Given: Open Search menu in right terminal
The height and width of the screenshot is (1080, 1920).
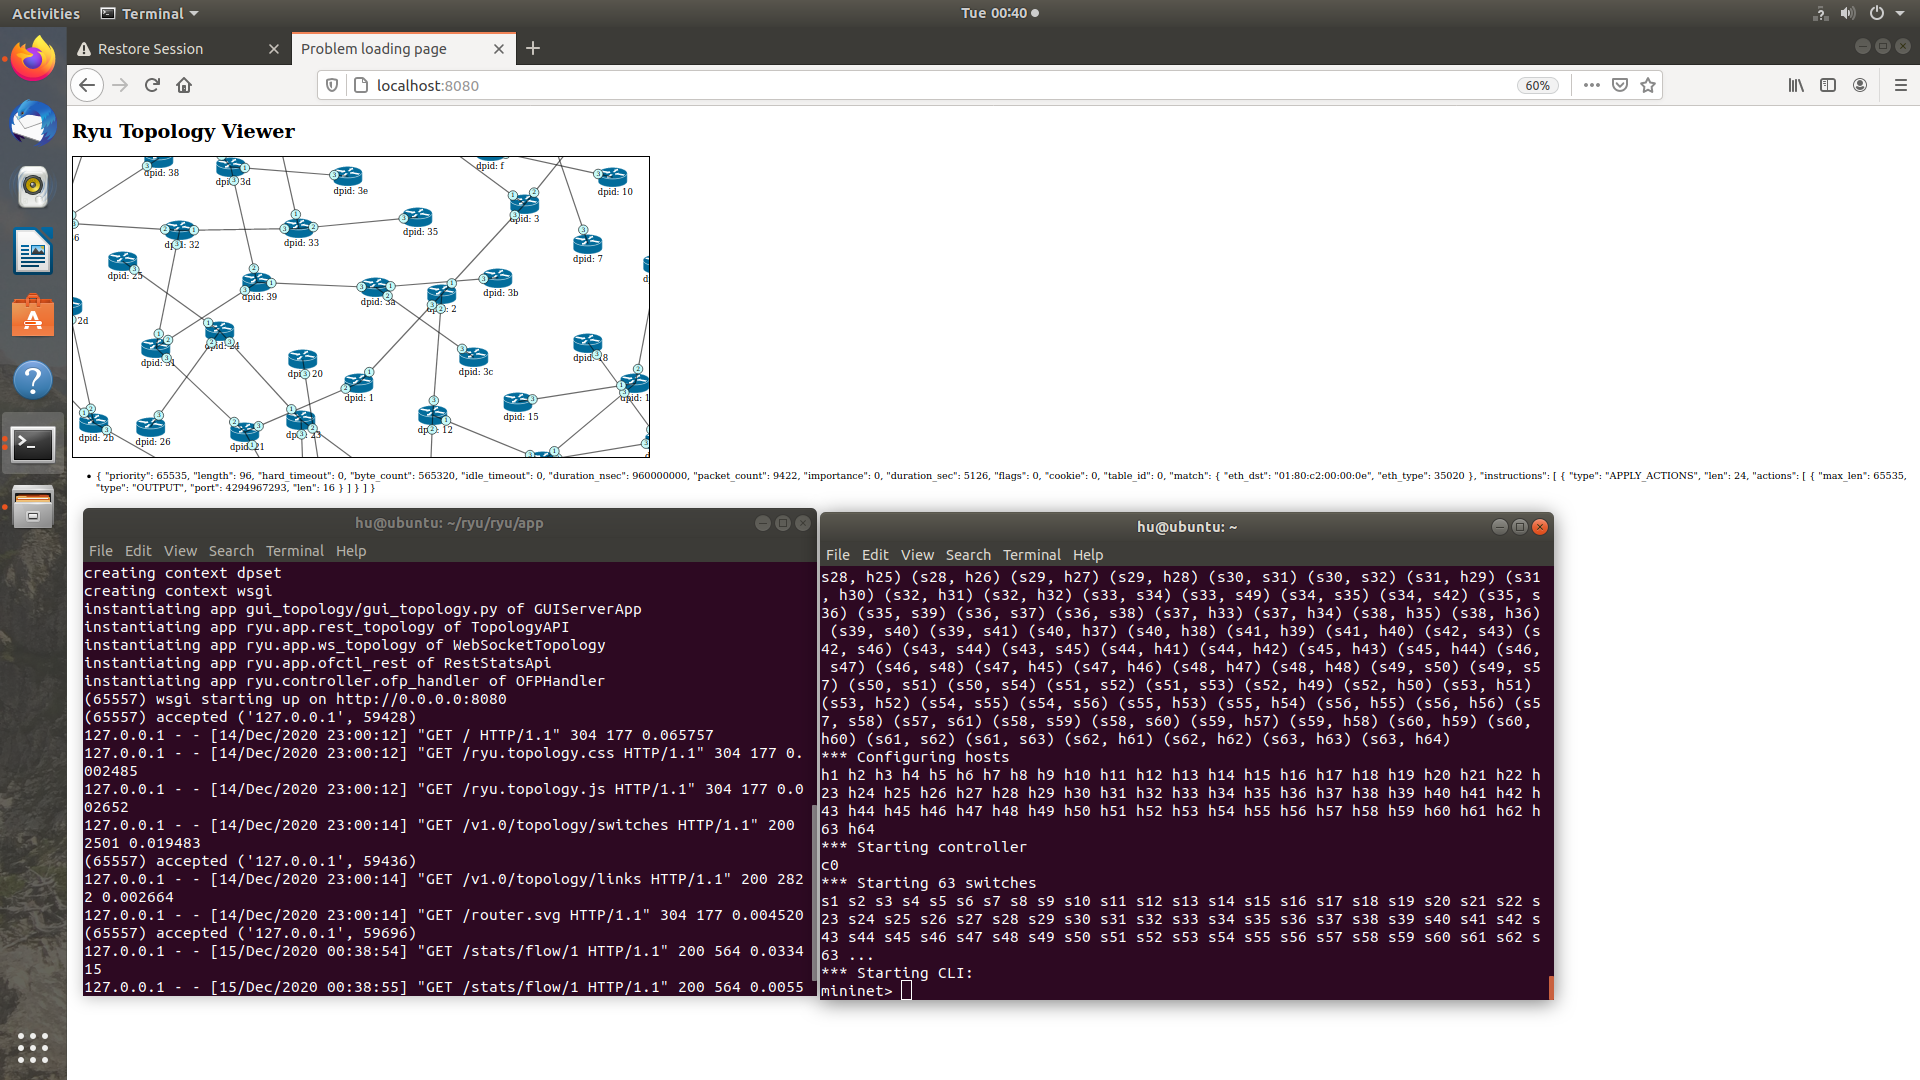Looking at the screenshot, I should tap(967, 555).
